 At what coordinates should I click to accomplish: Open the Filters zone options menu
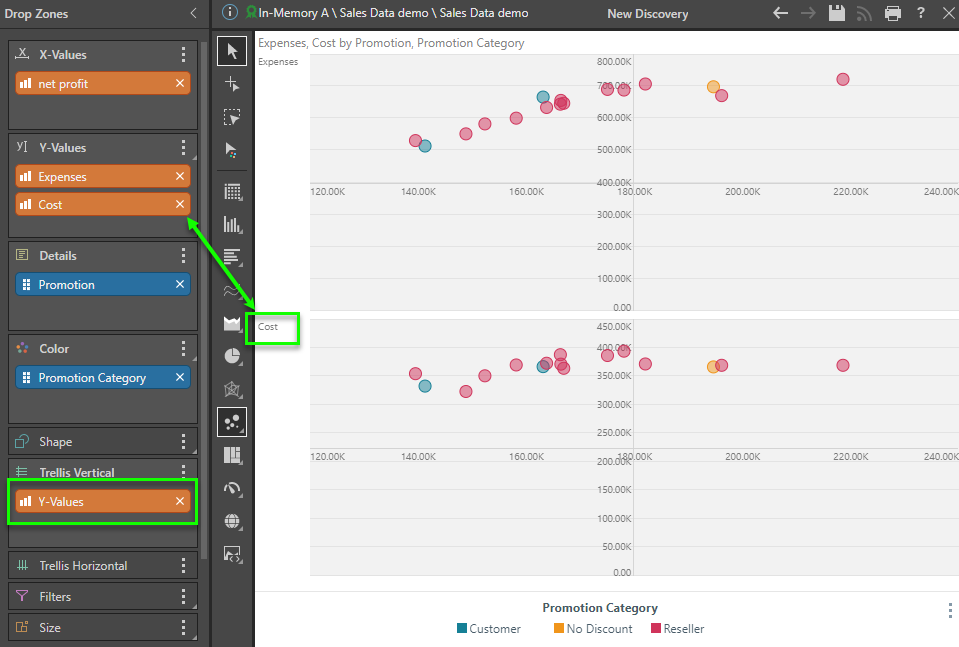pyautogui.click(x=183, y=597)
